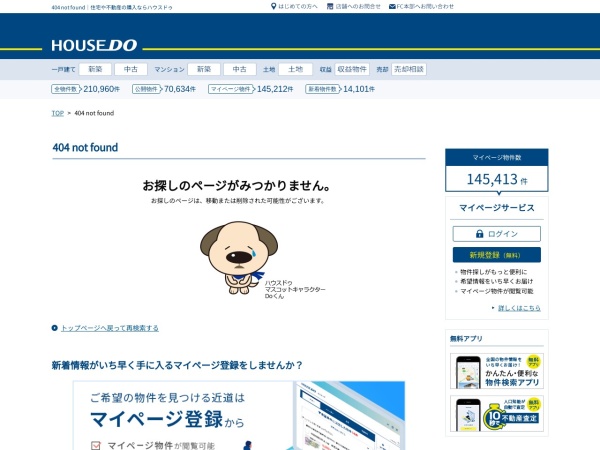The image size is (600, 450).
Task: Click the 新規登録（無料） button
Action: [x=497, y=255]
